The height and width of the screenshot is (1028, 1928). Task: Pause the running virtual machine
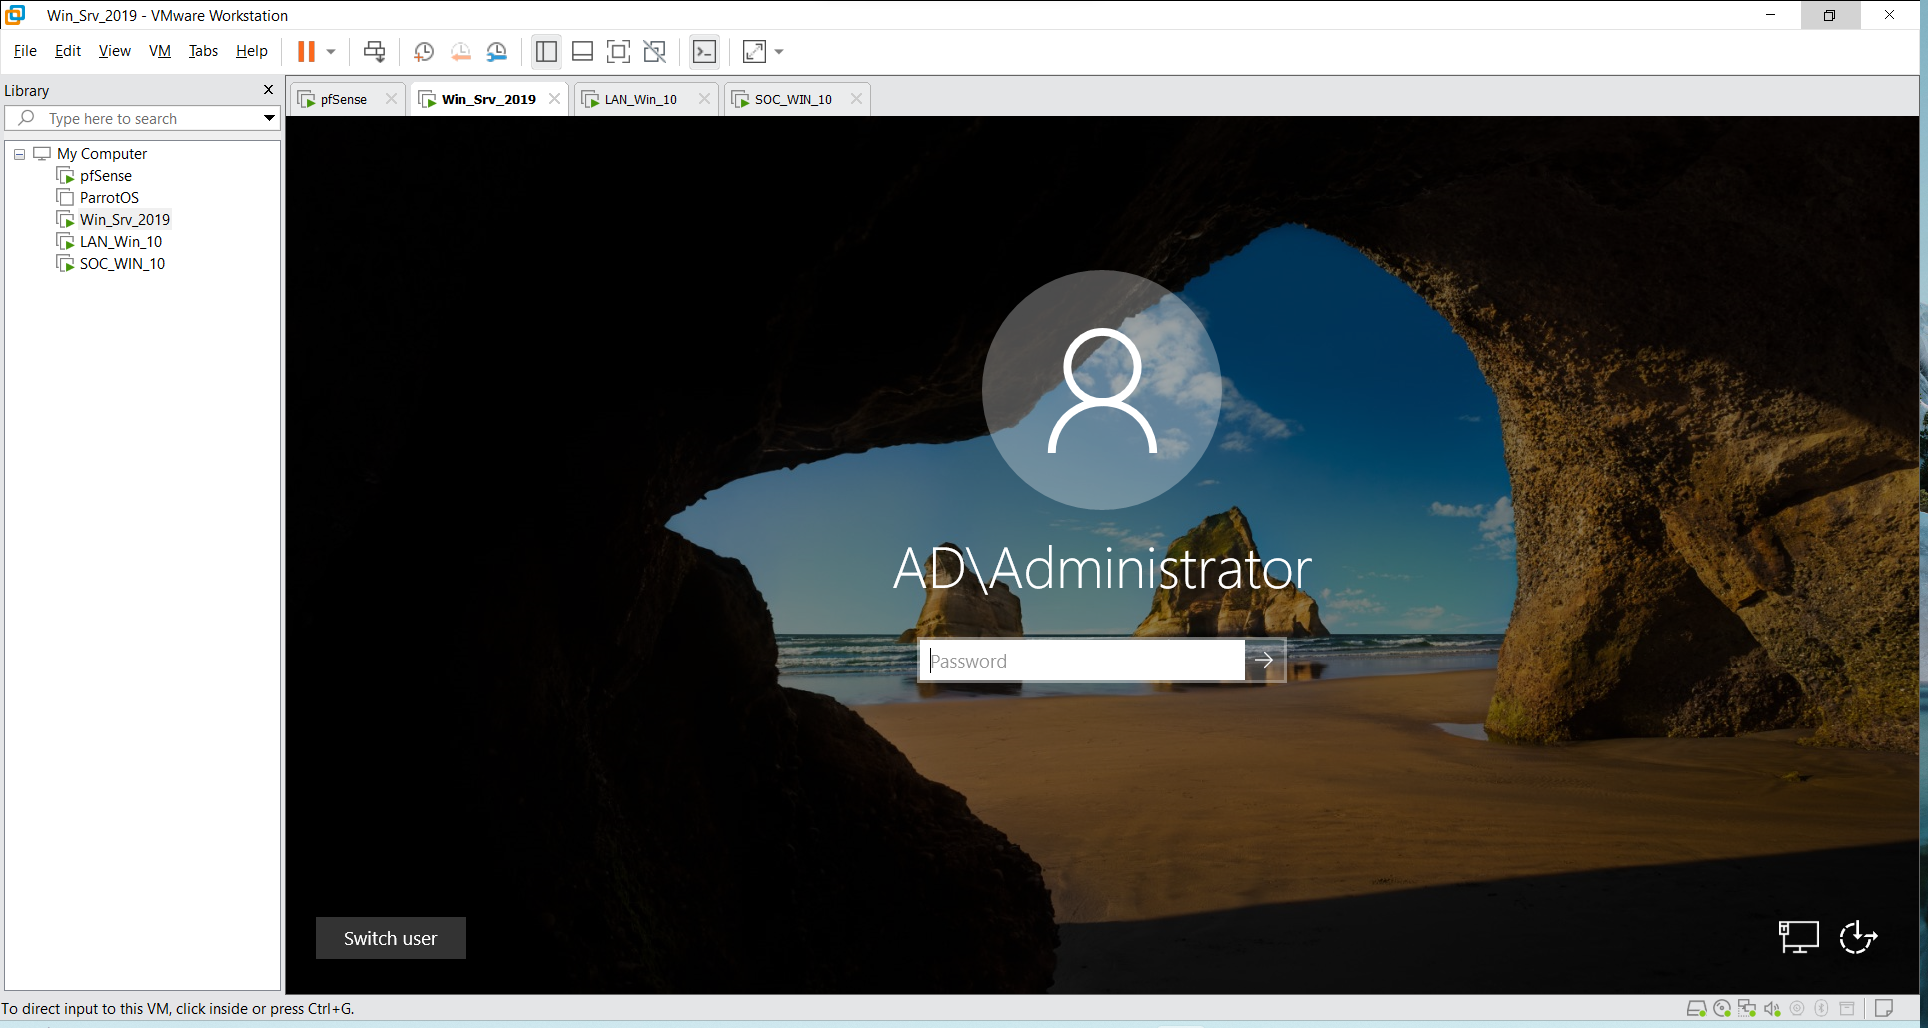(x=306, y=51)
